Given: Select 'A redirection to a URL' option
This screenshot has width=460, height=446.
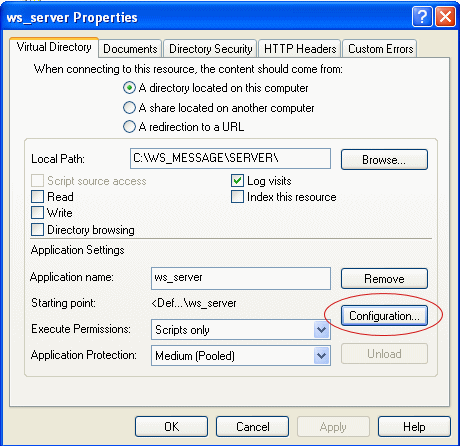Looking at the screenshot, I should [x=129, y=127].
